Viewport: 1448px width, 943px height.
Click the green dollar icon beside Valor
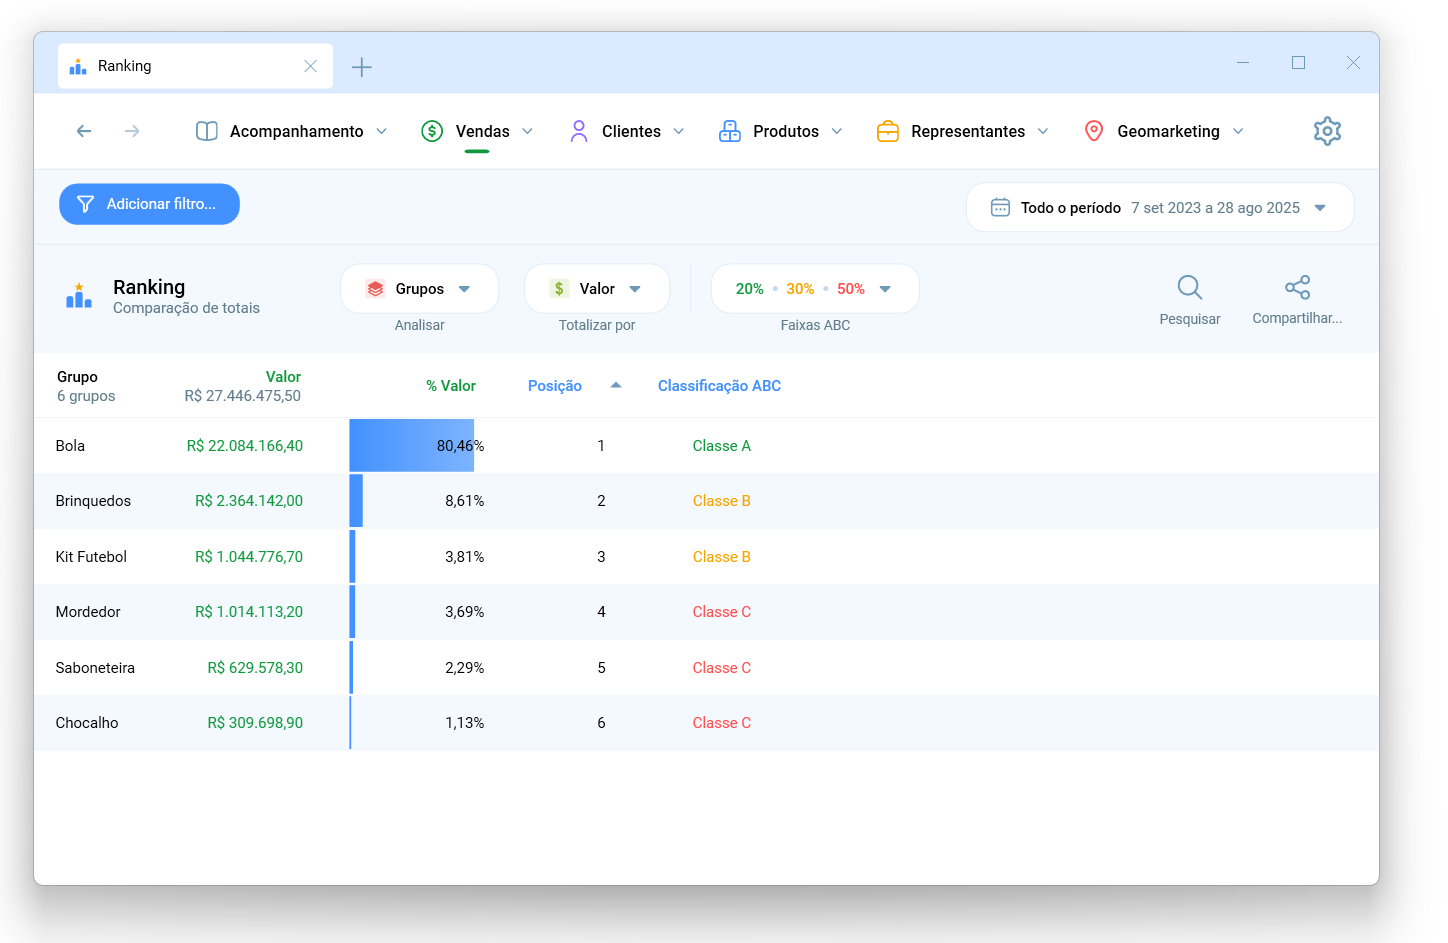(559, 289)
